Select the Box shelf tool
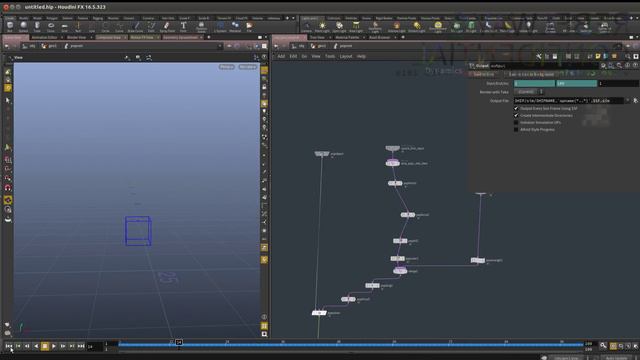The height and width of the screenshot is (360, 640). point(10,27)
